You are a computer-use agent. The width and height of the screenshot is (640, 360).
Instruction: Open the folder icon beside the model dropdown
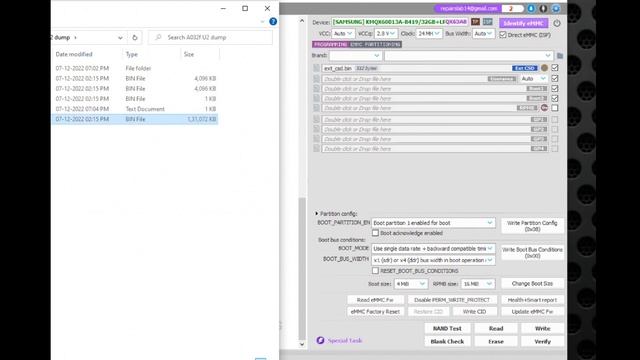click(560, 56)
